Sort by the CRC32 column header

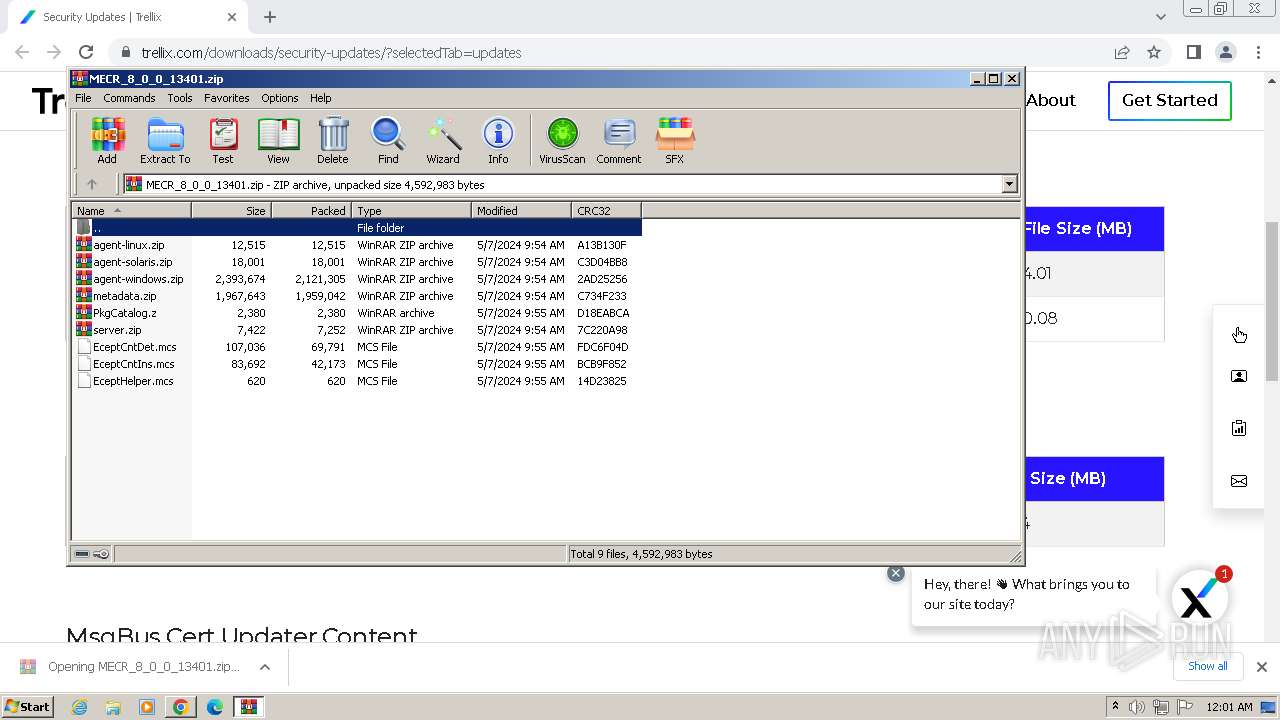click(606, 210)
